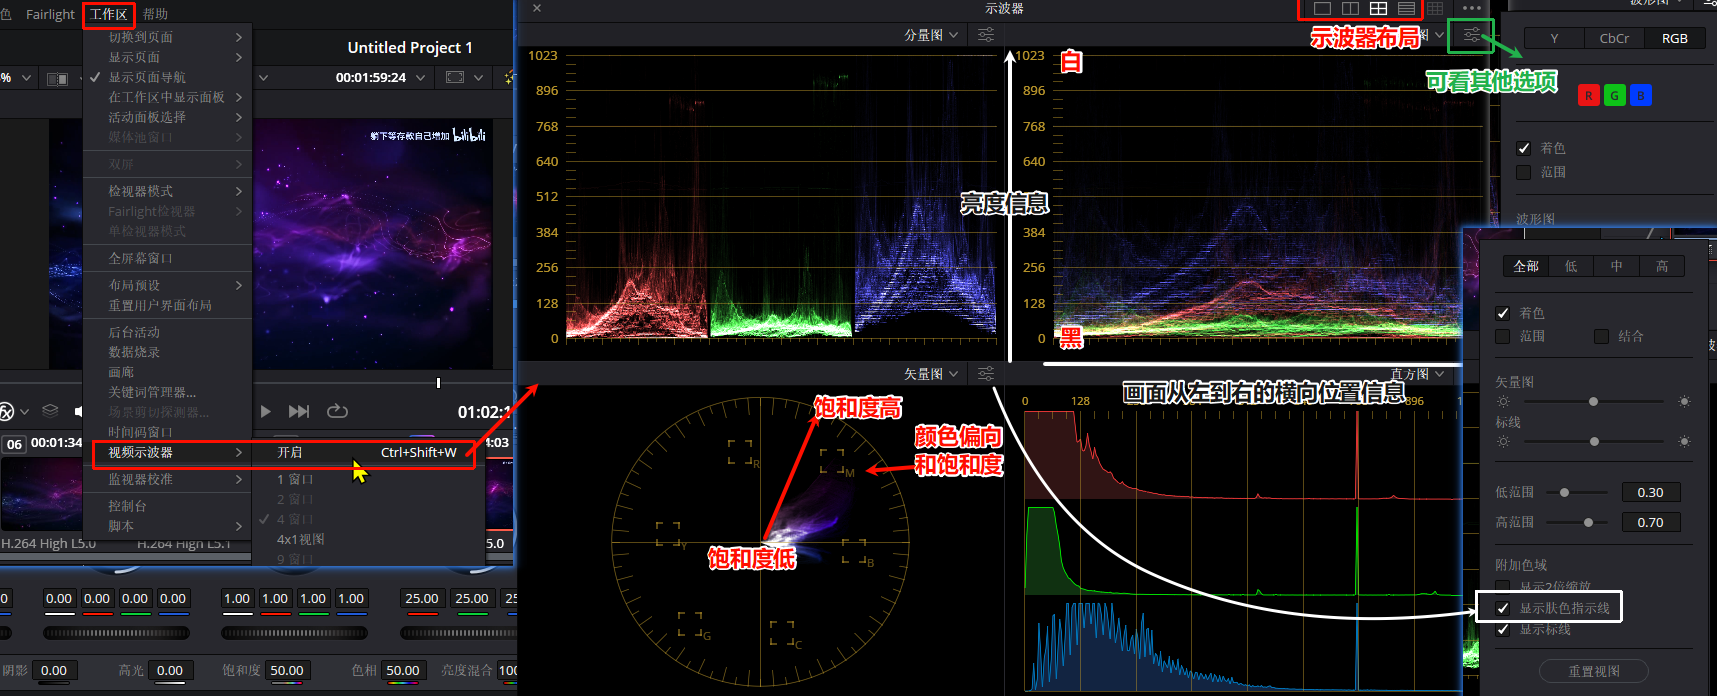This screenshot has width=1717, height=696.
Task: Toggle 显示页面导航 checked menu item
Action: pos(167,77)
